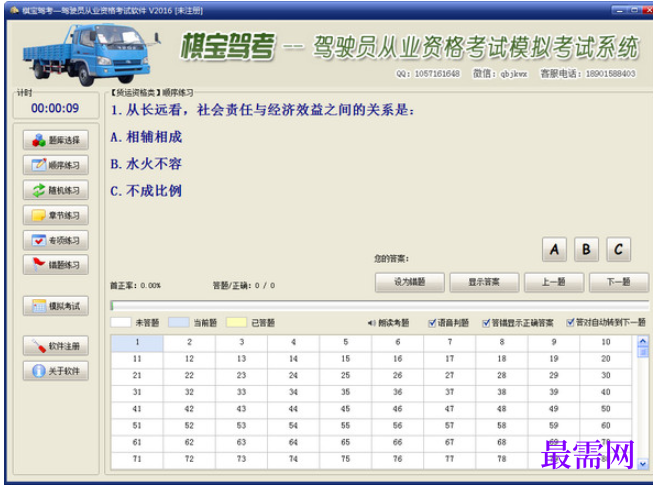Toggle the 语音判题 checkbox
The image size is (653, 486).
point(432,323)
